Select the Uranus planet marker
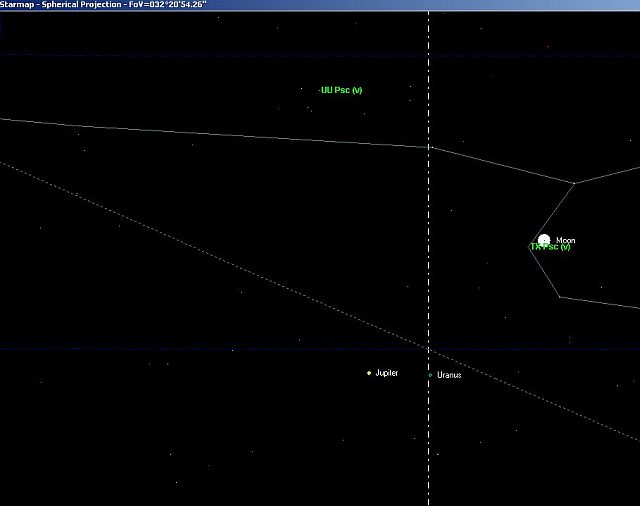 (431, 375)
